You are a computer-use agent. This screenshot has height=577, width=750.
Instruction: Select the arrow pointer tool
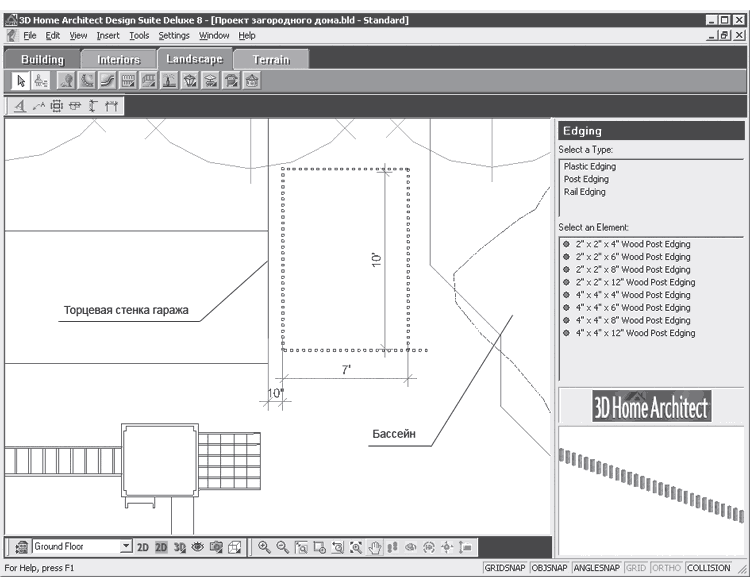coord(21,80)
